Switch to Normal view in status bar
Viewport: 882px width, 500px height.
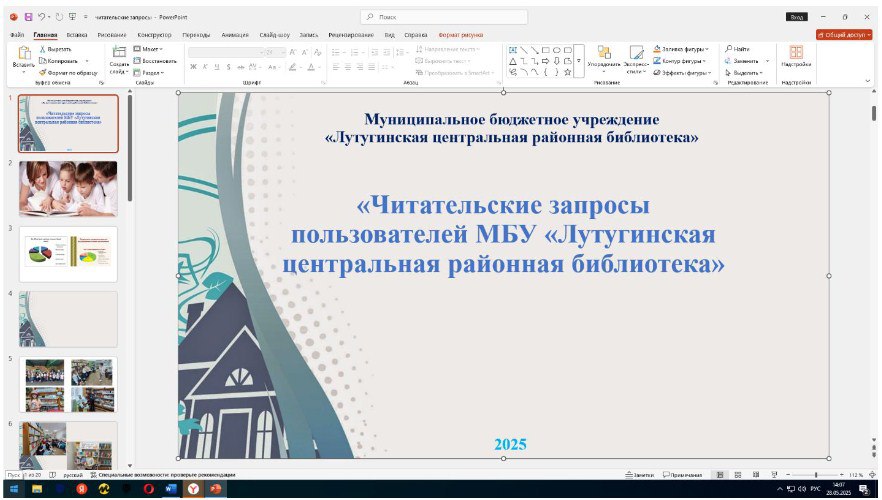[x=719, y=475]
